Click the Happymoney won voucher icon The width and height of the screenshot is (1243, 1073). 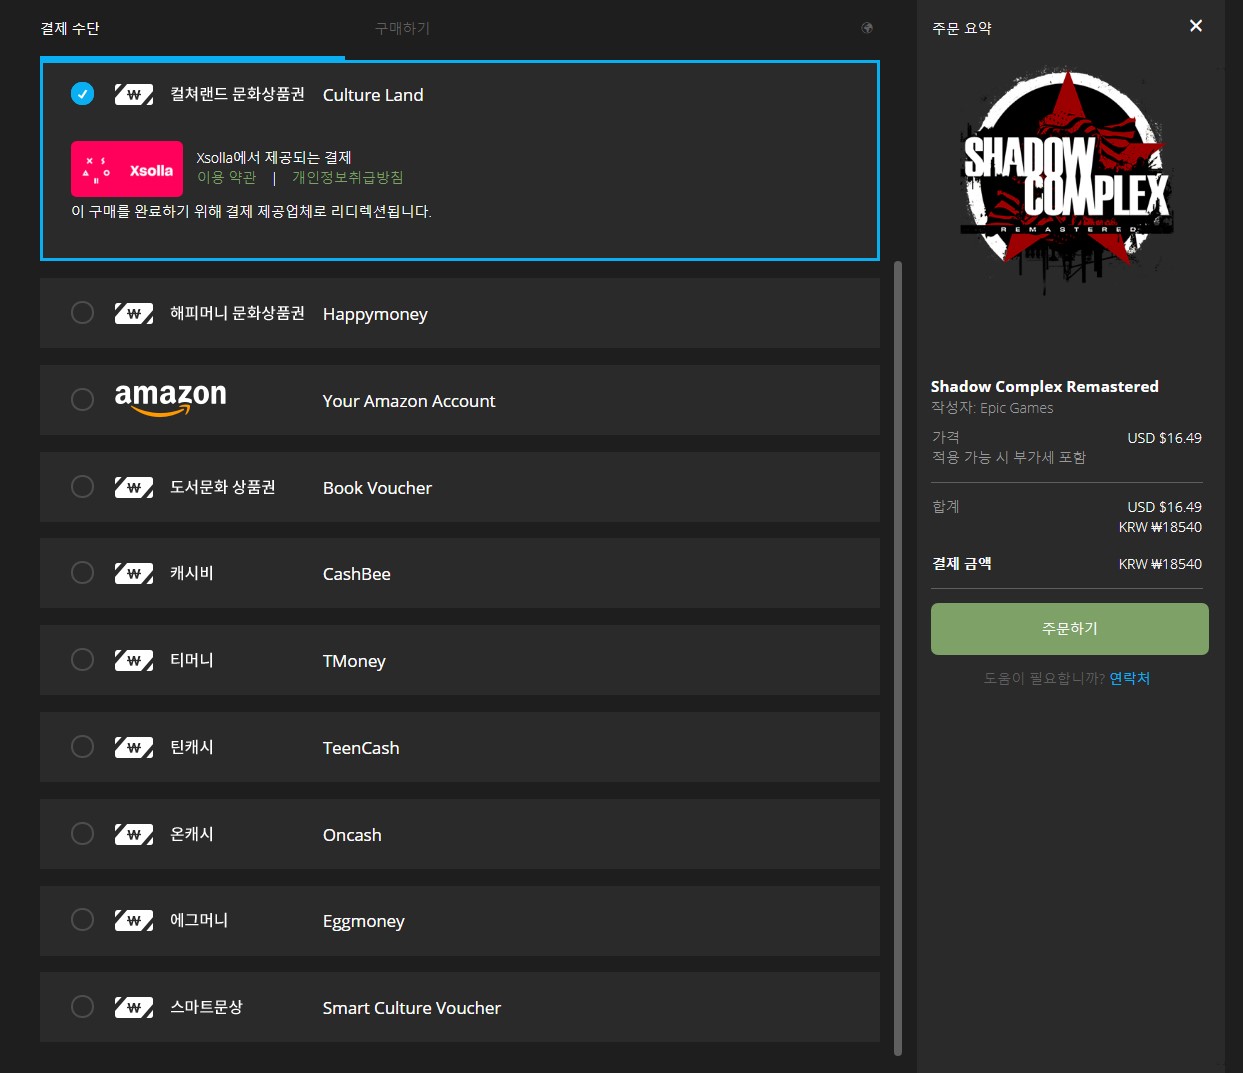click(134, 314)
